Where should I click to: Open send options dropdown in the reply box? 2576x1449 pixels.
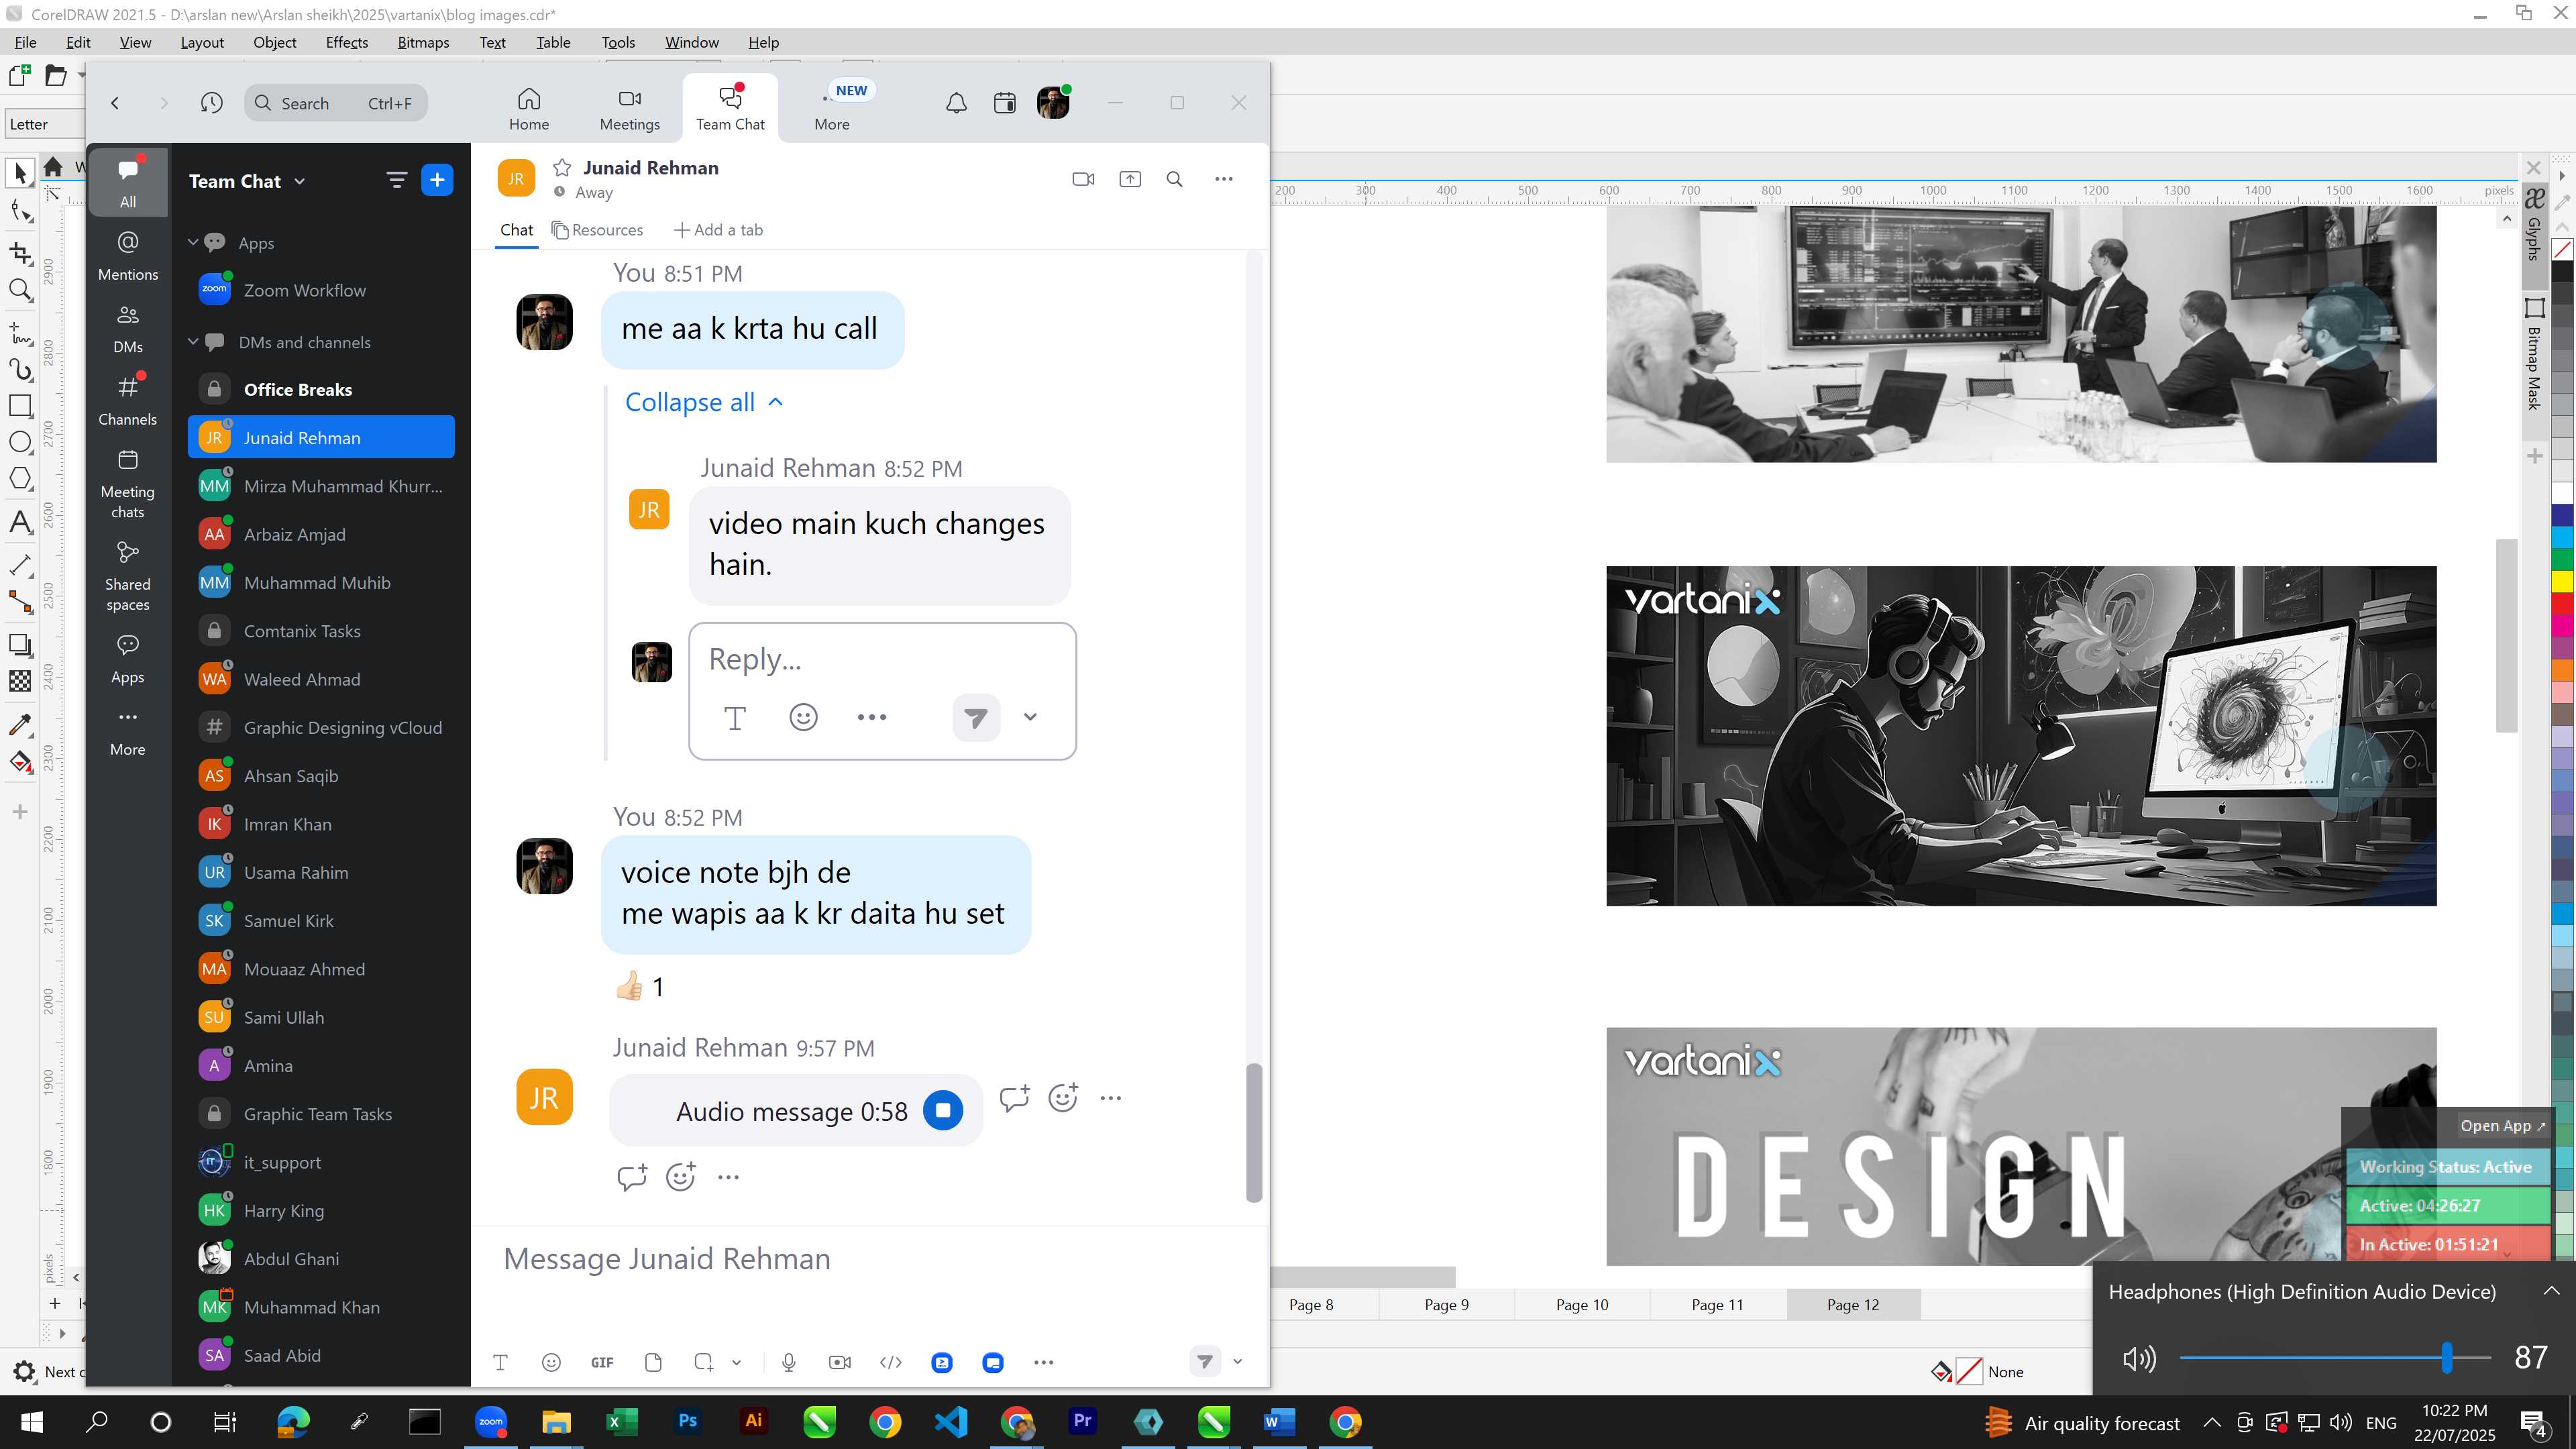tap(1030, 717)
